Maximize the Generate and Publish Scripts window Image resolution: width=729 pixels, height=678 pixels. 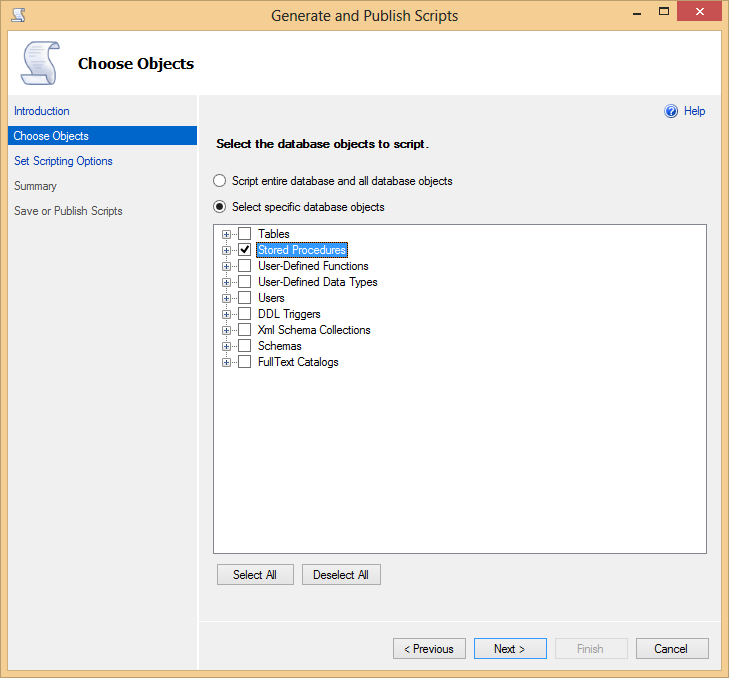coord(664,12)
